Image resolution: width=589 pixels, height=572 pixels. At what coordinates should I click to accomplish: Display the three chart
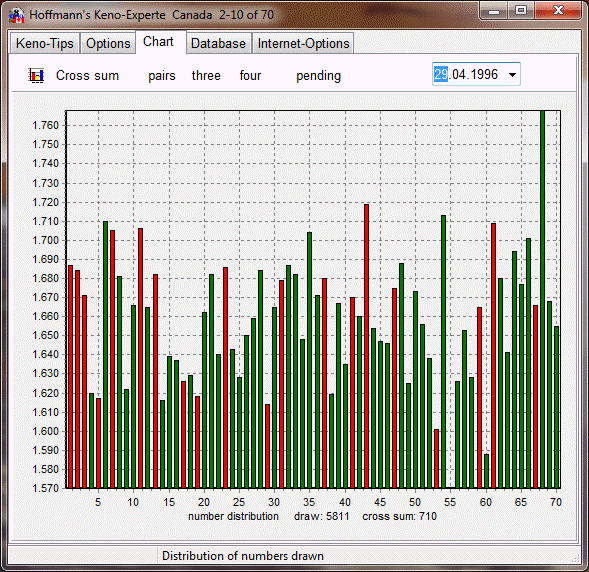(206, 75)
